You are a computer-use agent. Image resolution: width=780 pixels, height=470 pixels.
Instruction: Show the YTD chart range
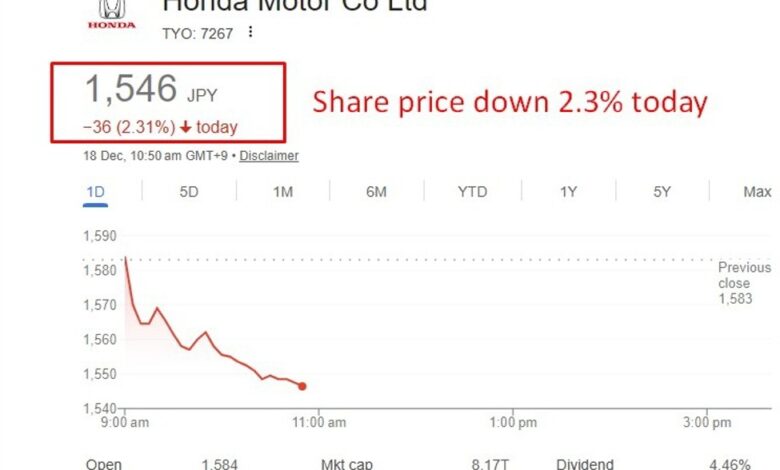click(x=472, y=192)
